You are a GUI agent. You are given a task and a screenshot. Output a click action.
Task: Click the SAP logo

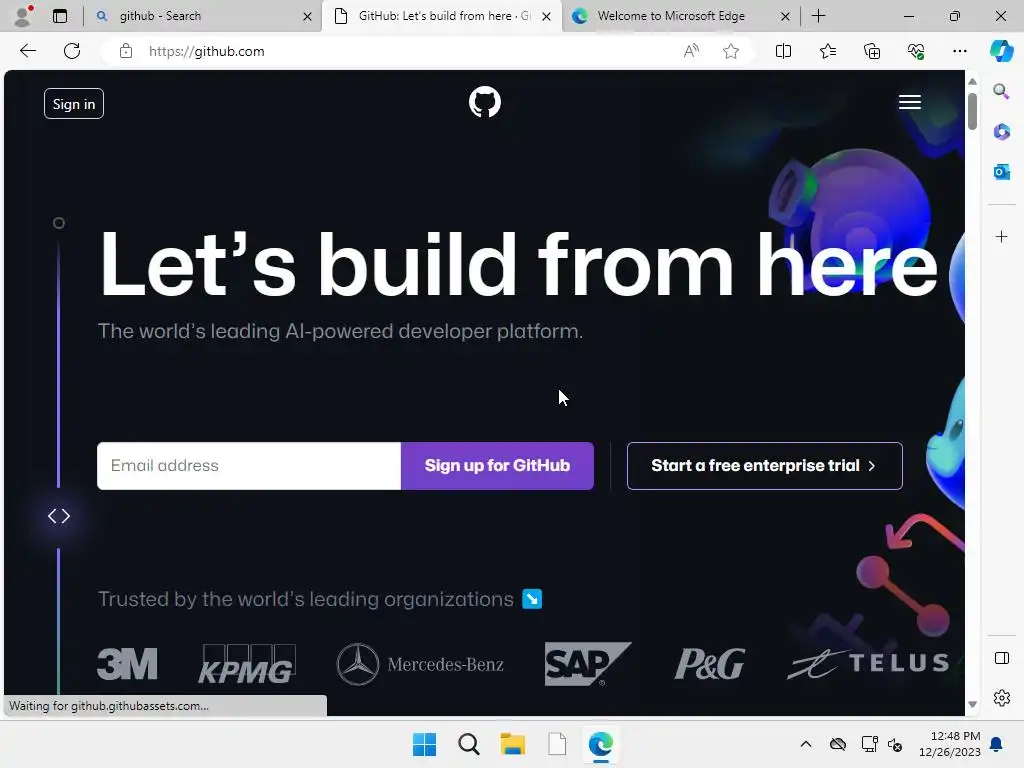(x=588, y=664)
